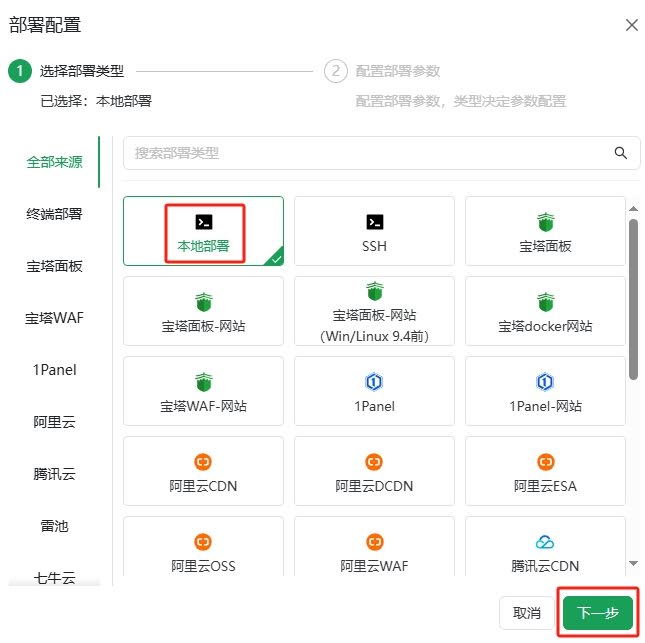Pick the 宝塔docker网站 deployment icon

[545, 302]
